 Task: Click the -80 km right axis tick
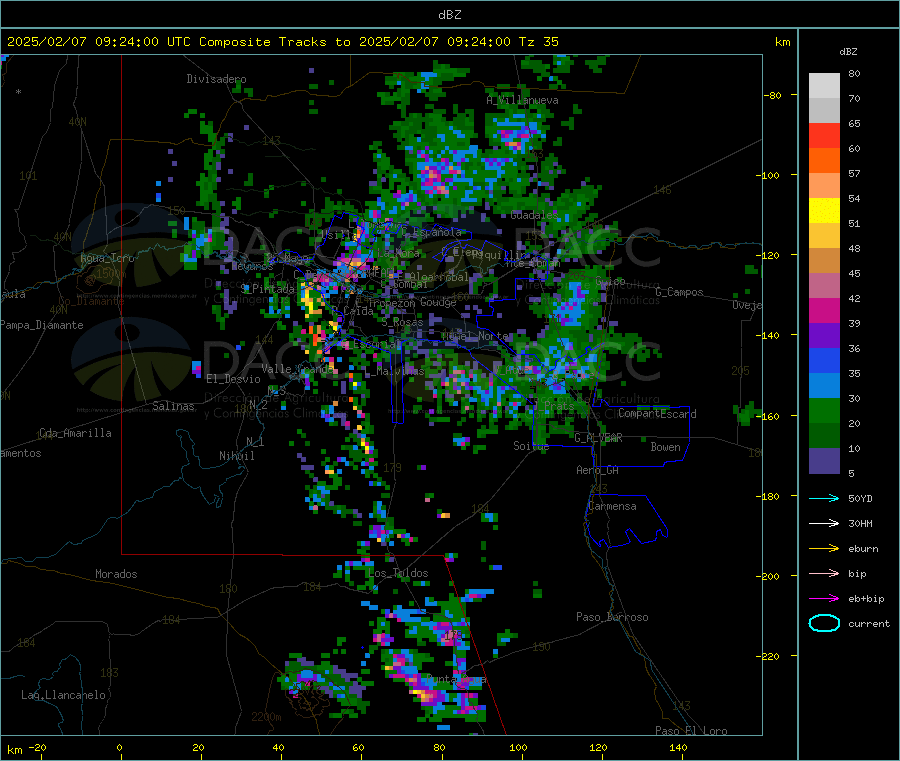click(x=772, y=95)
